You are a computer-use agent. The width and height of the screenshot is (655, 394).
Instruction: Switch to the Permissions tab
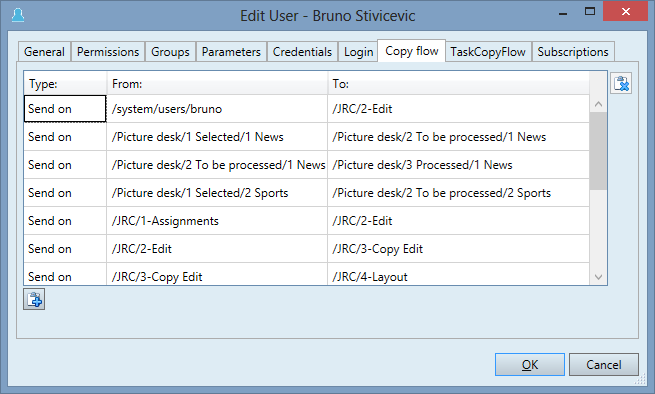tap(108, 52)
